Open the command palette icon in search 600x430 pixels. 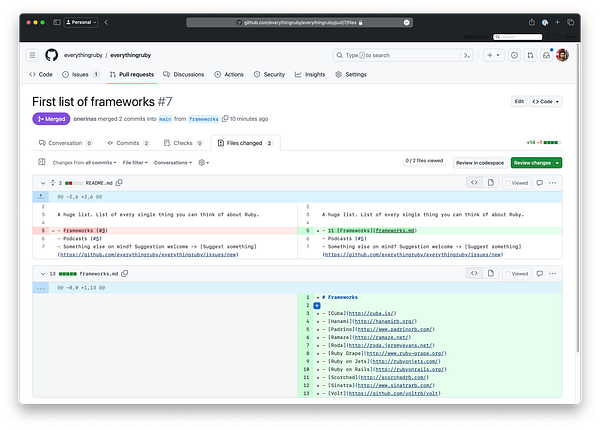(x=466, y=55)
